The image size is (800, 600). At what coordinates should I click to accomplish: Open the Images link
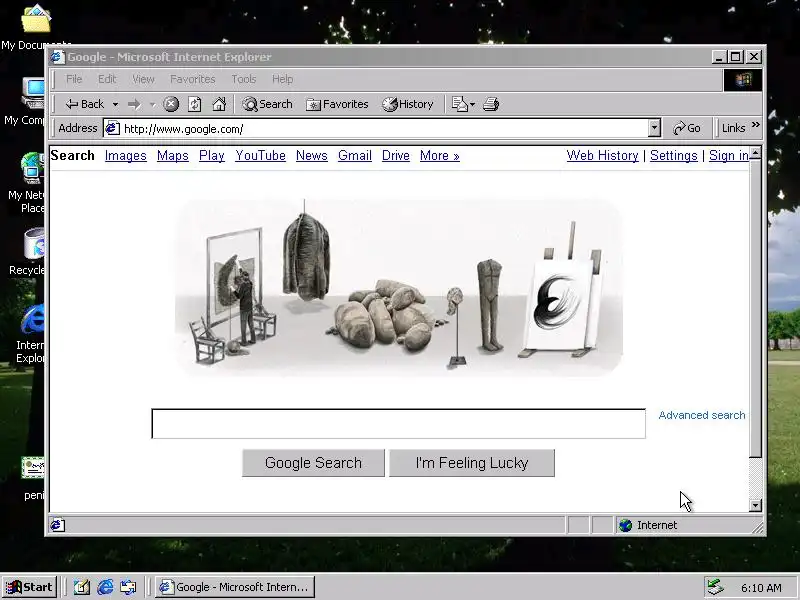point(126,156)
